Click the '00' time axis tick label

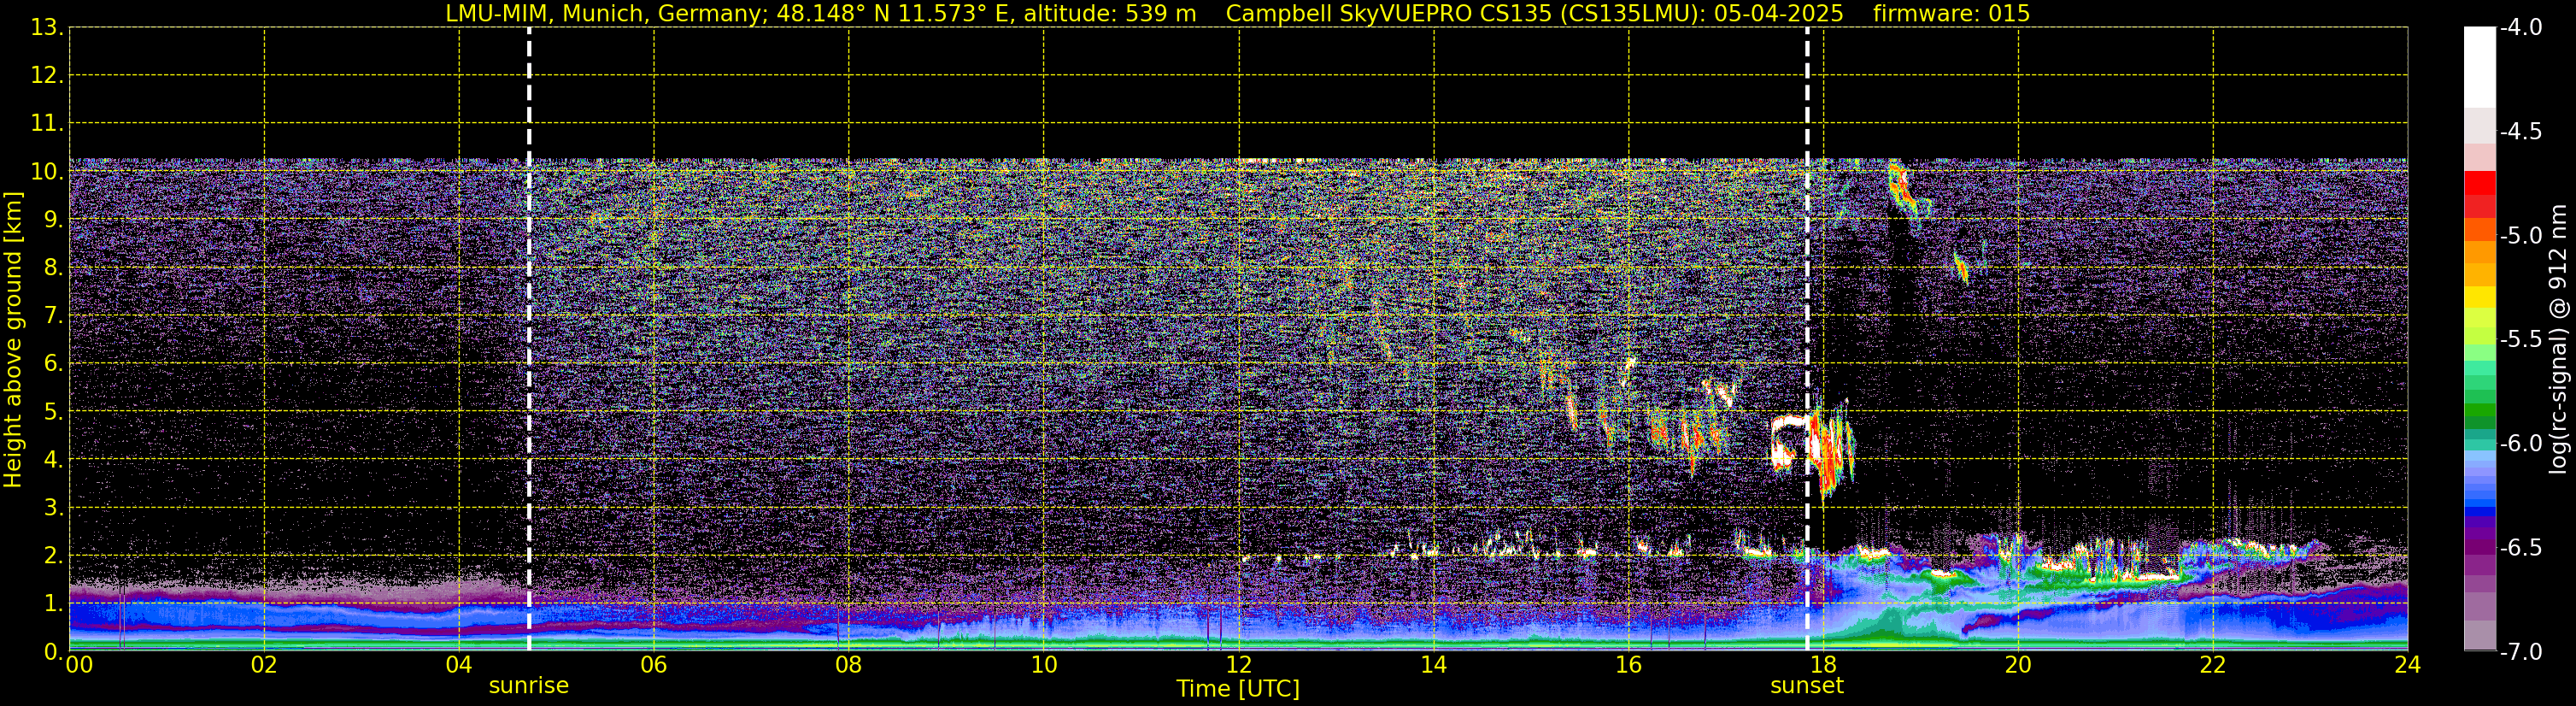(78, 665)
